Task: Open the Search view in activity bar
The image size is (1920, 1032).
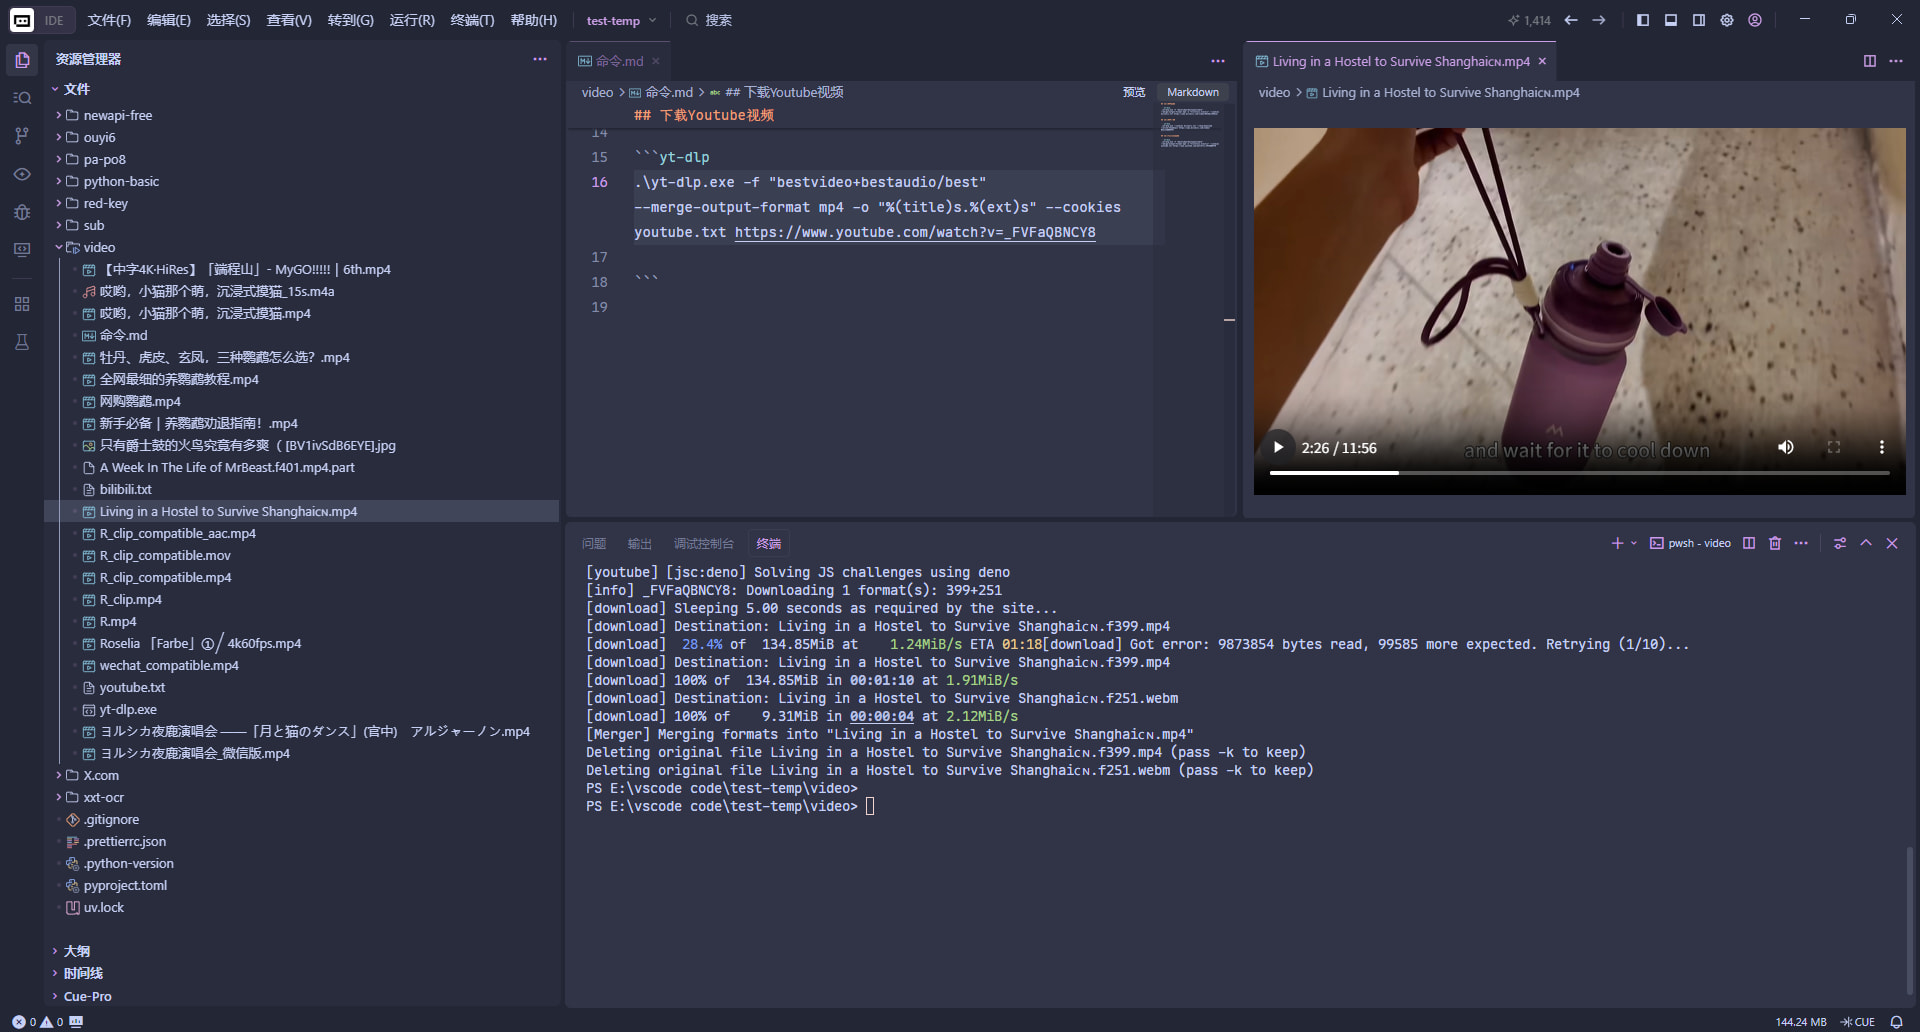Action: [22, 98]
